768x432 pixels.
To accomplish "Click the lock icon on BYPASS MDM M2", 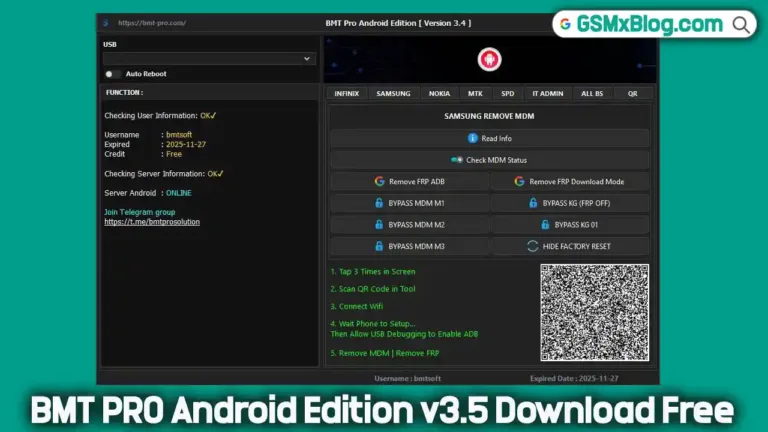I will pyautogui.click(x=379, y=224).
